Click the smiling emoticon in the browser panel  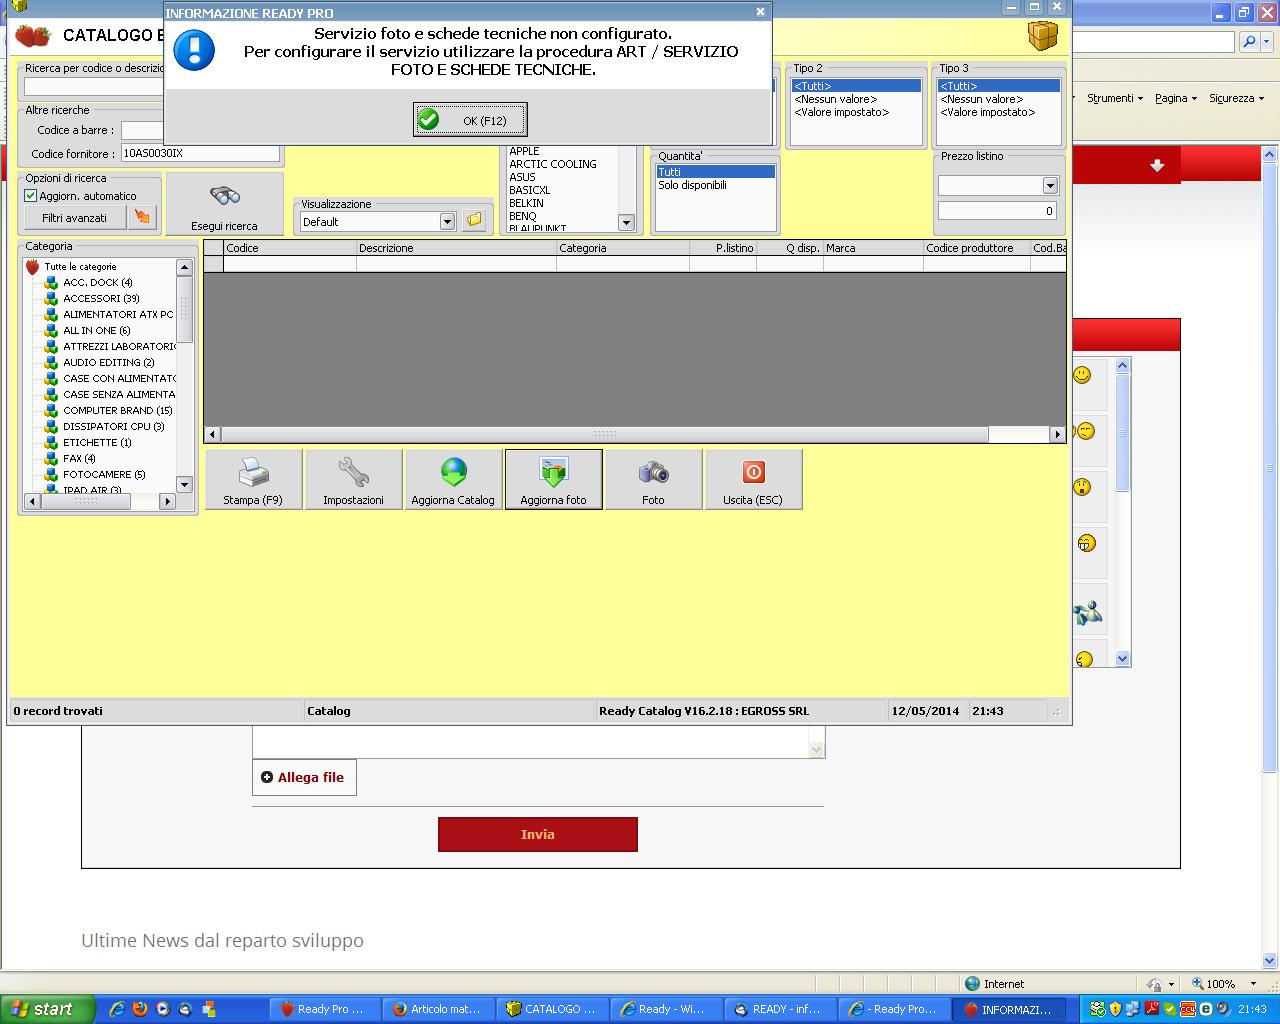coord(1082,375)
